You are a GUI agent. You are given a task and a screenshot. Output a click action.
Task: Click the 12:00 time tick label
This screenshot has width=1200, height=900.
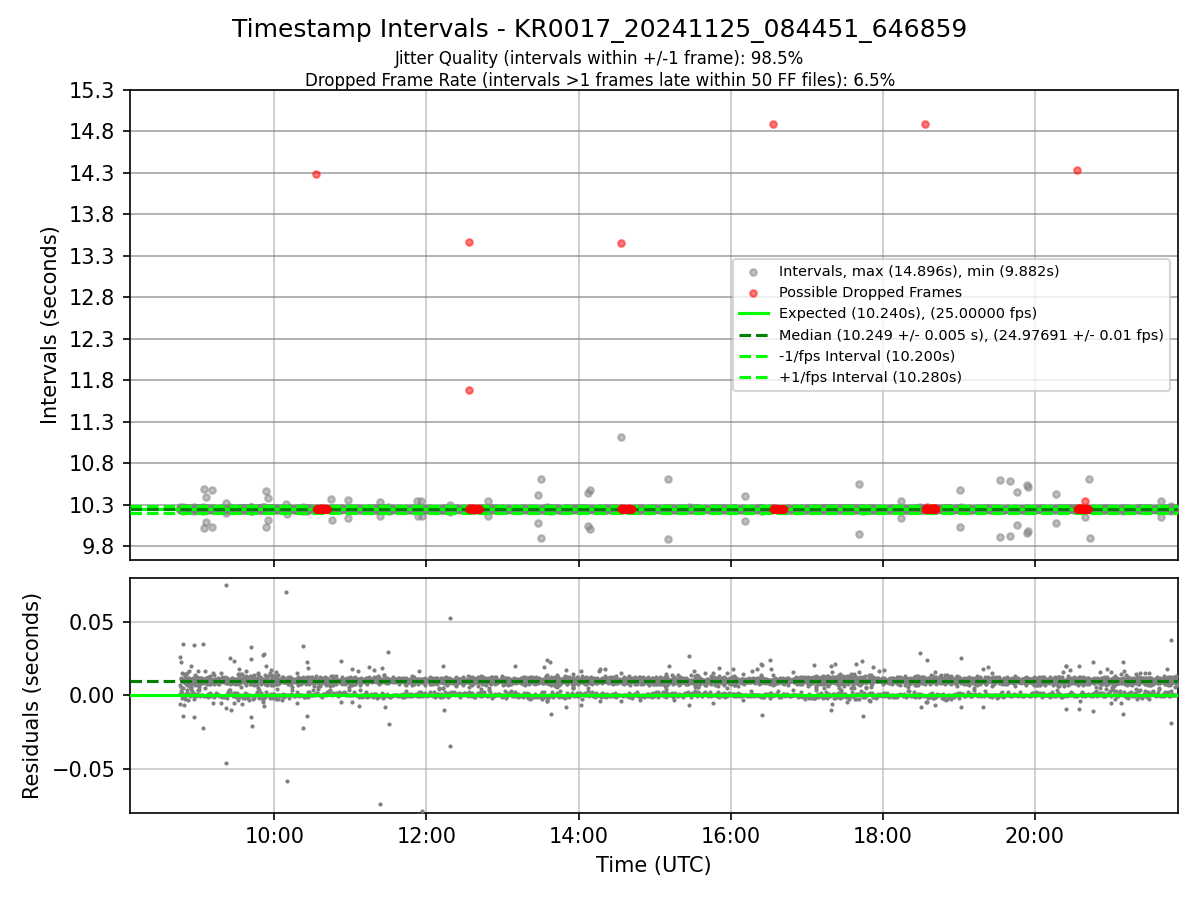[426, 834]
